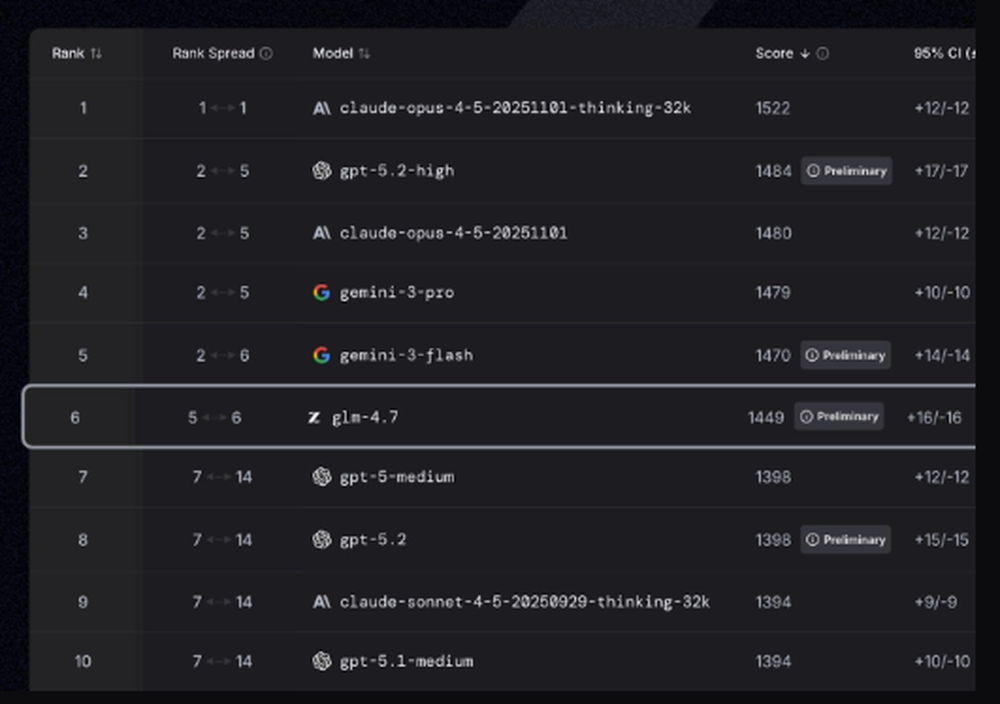Image resolution: width=1000 pixels, height=704 pixels.
Task: Select the Google icon beside gemini-3-pro
Action: point(321,292)
